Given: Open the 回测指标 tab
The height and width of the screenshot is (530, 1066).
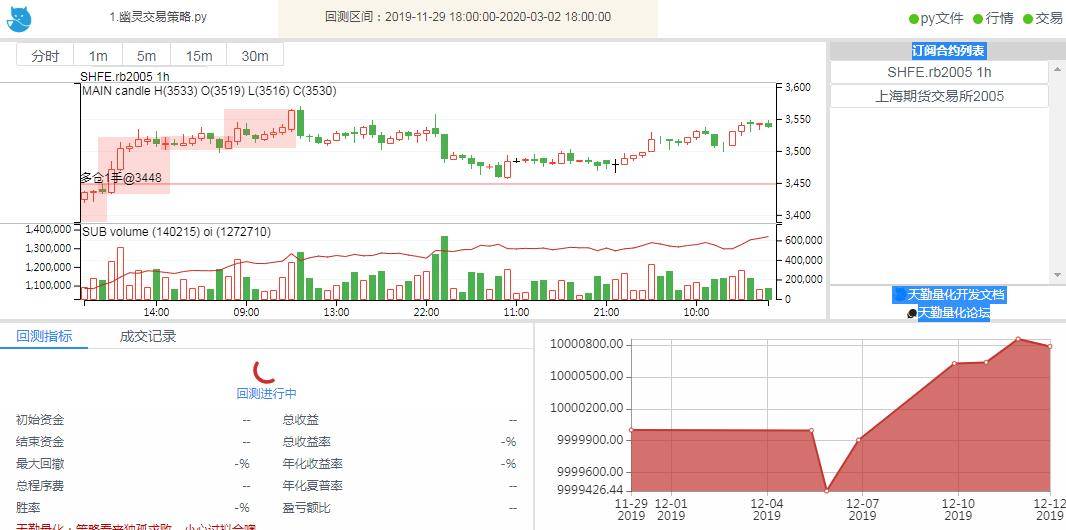Looking at the screenshot, I should pos(44,336).
